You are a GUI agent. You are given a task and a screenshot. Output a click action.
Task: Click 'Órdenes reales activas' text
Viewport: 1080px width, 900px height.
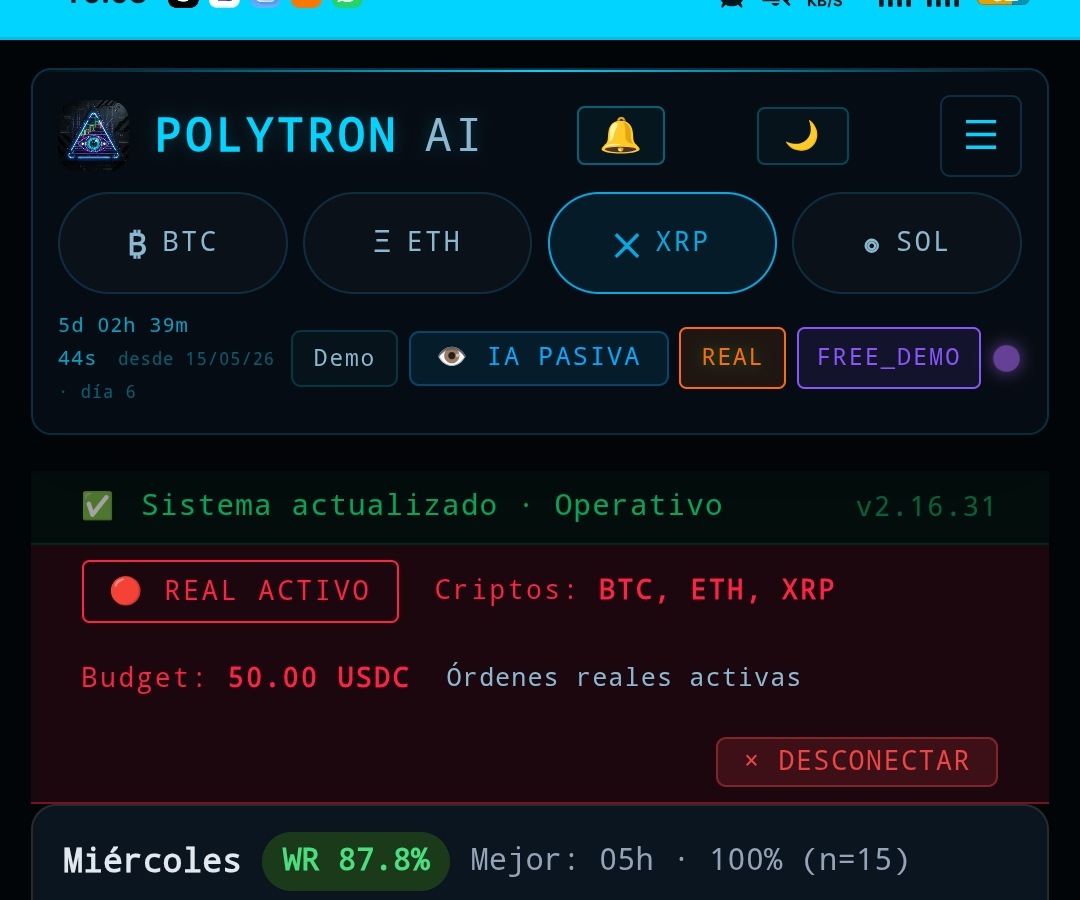pyautogui.click(x=623, y=677)
